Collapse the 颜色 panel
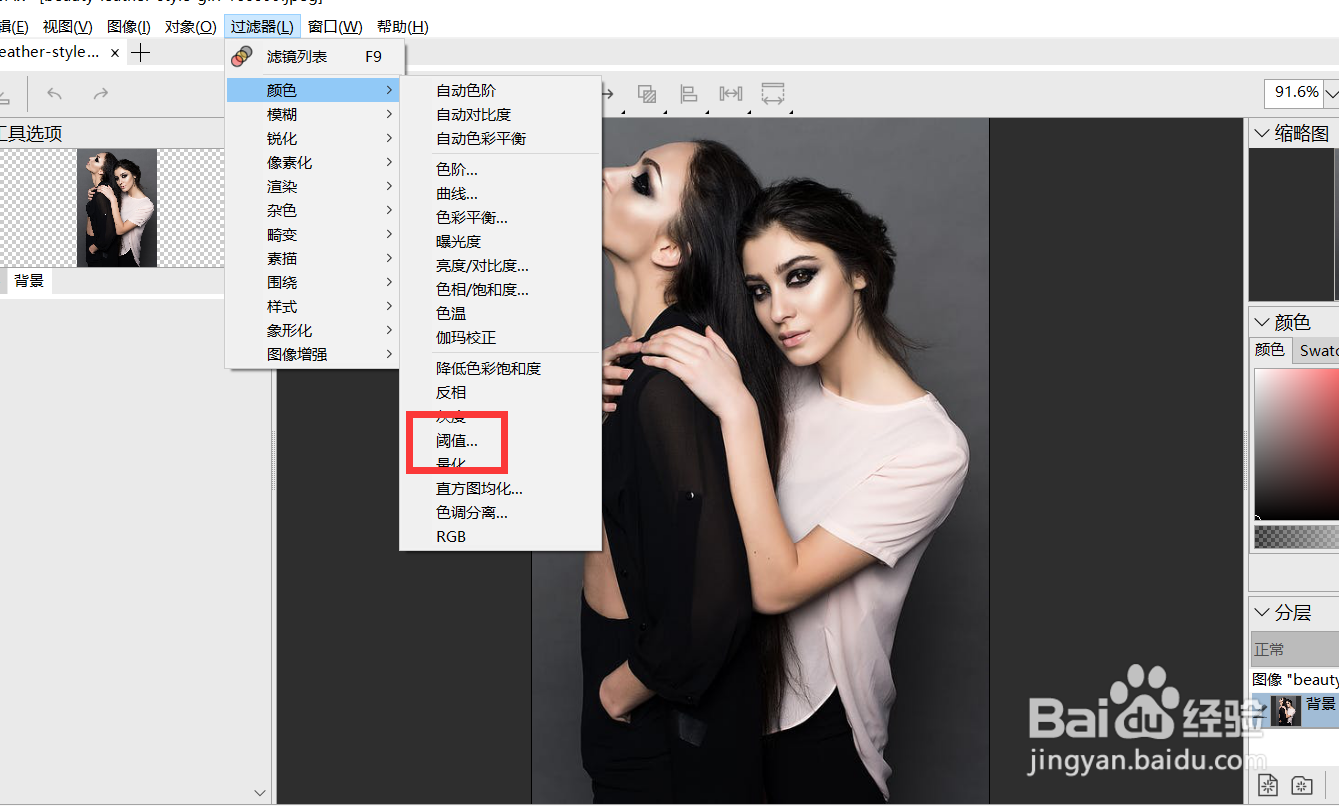 pyautogui.click(x=1261, y=322)
